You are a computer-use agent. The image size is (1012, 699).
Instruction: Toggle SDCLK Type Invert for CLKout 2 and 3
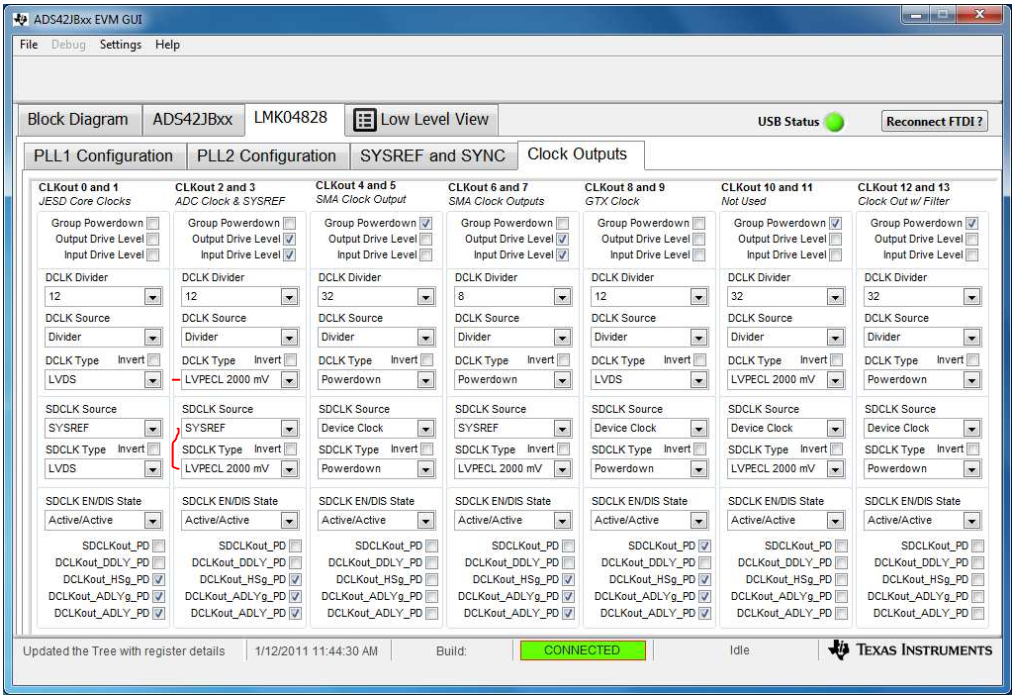coord(290,449)
